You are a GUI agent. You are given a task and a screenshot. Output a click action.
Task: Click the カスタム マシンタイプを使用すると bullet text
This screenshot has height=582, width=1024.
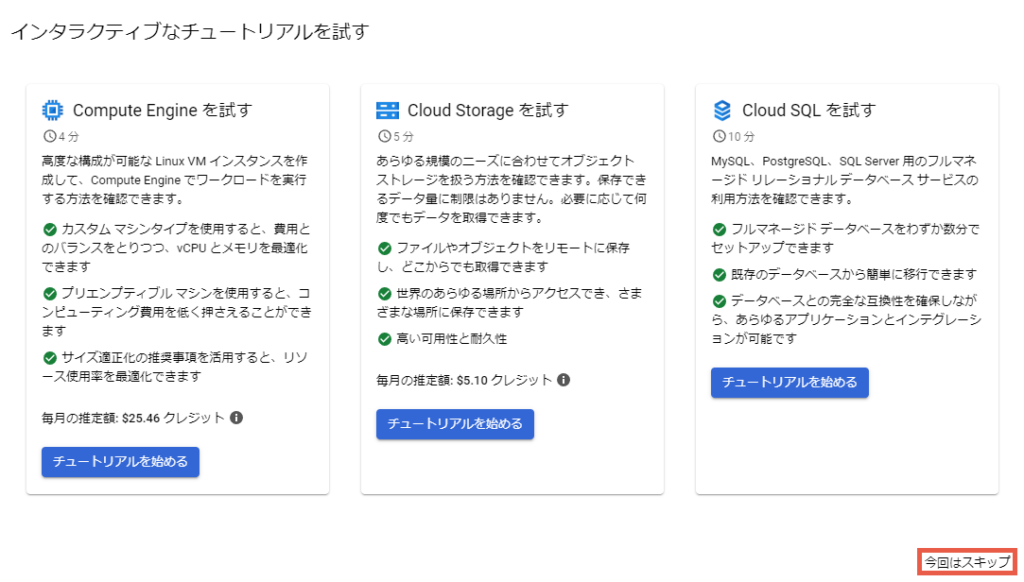[x=176, y=248]
